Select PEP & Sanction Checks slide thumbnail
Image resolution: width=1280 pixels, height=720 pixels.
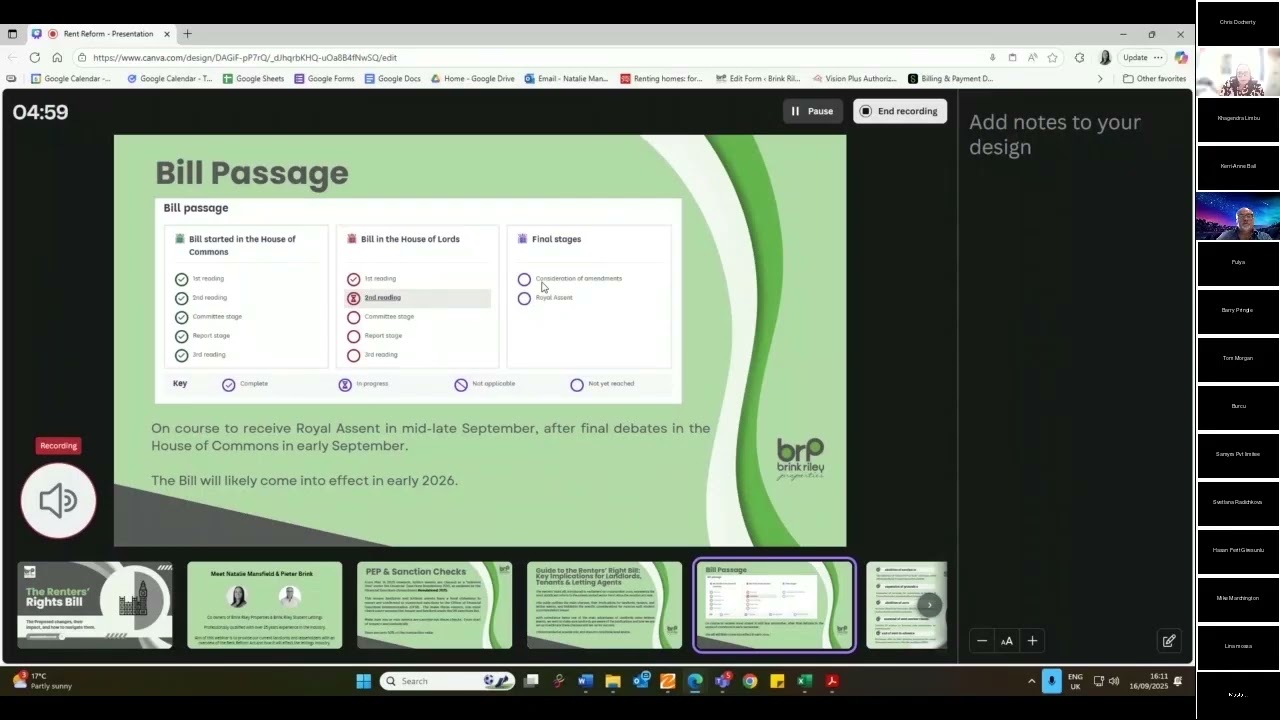pos(435,605)
